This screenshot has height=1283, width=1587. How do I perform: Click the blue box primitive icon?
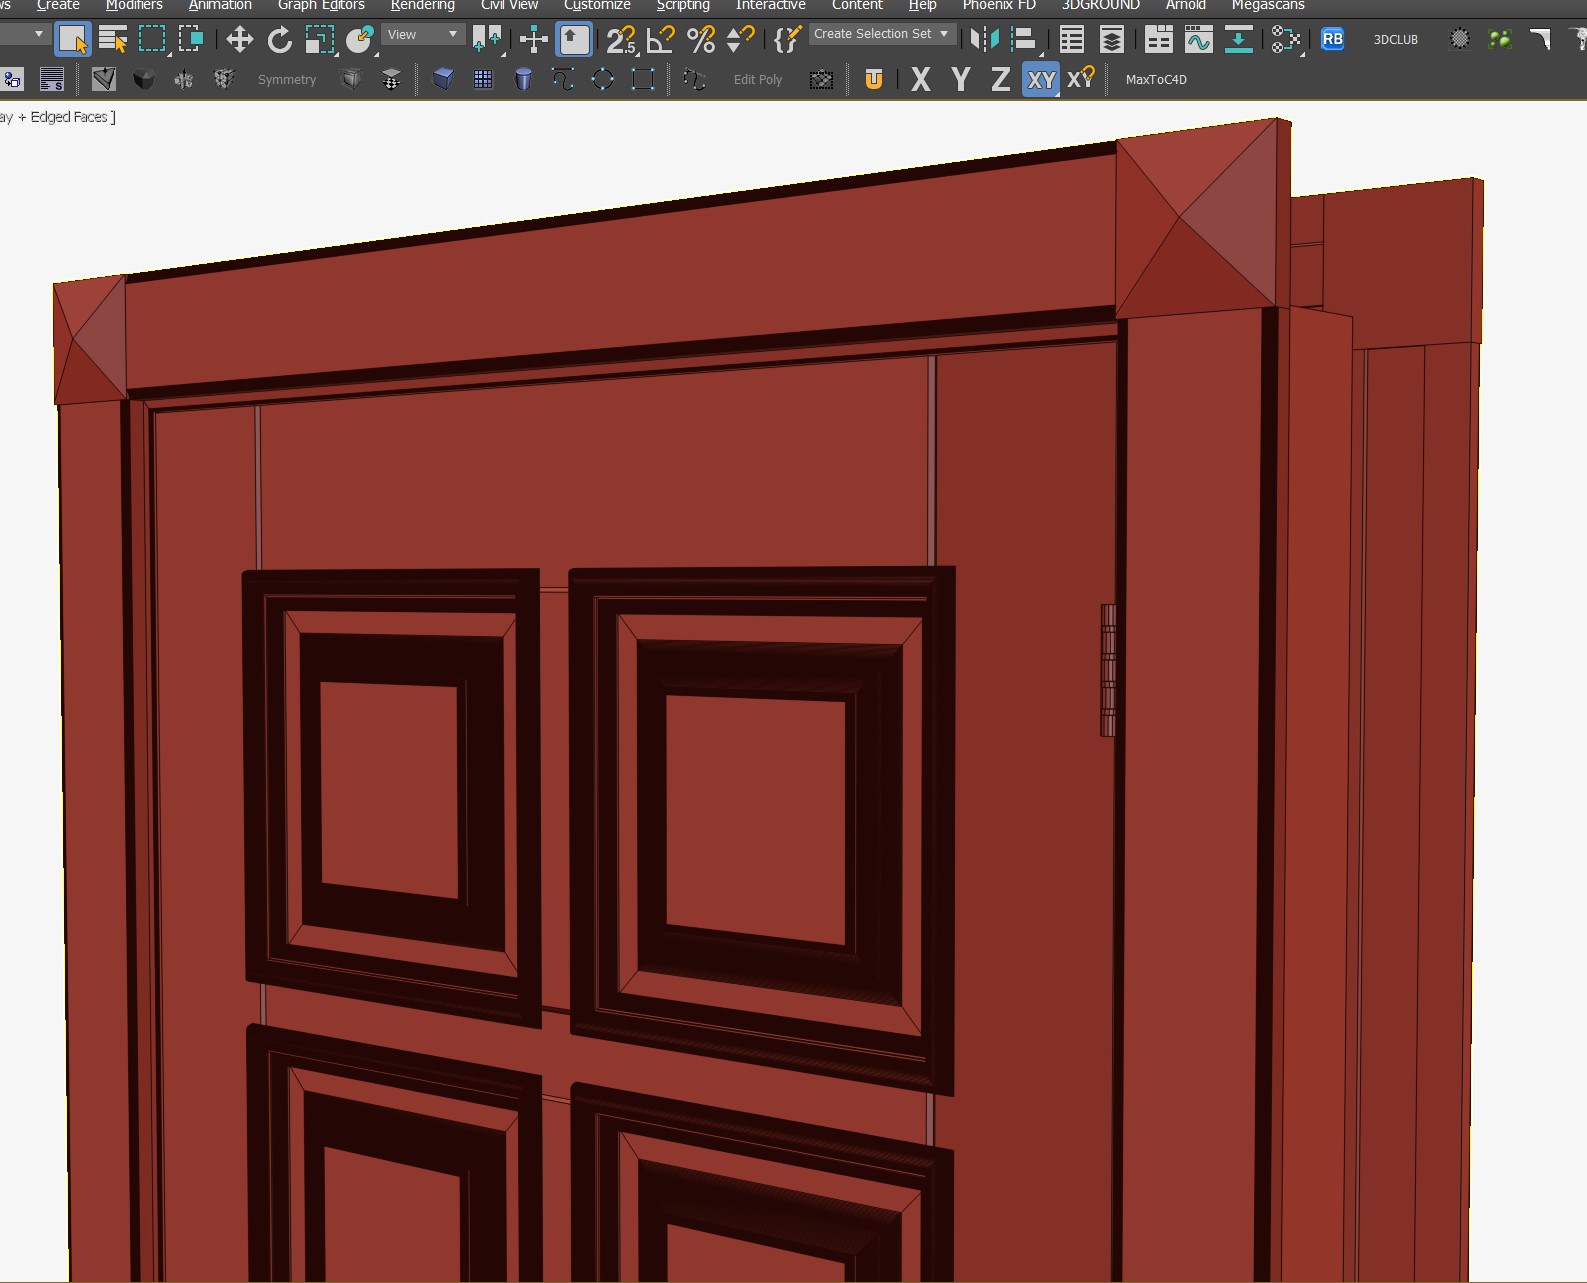[443, 79]
